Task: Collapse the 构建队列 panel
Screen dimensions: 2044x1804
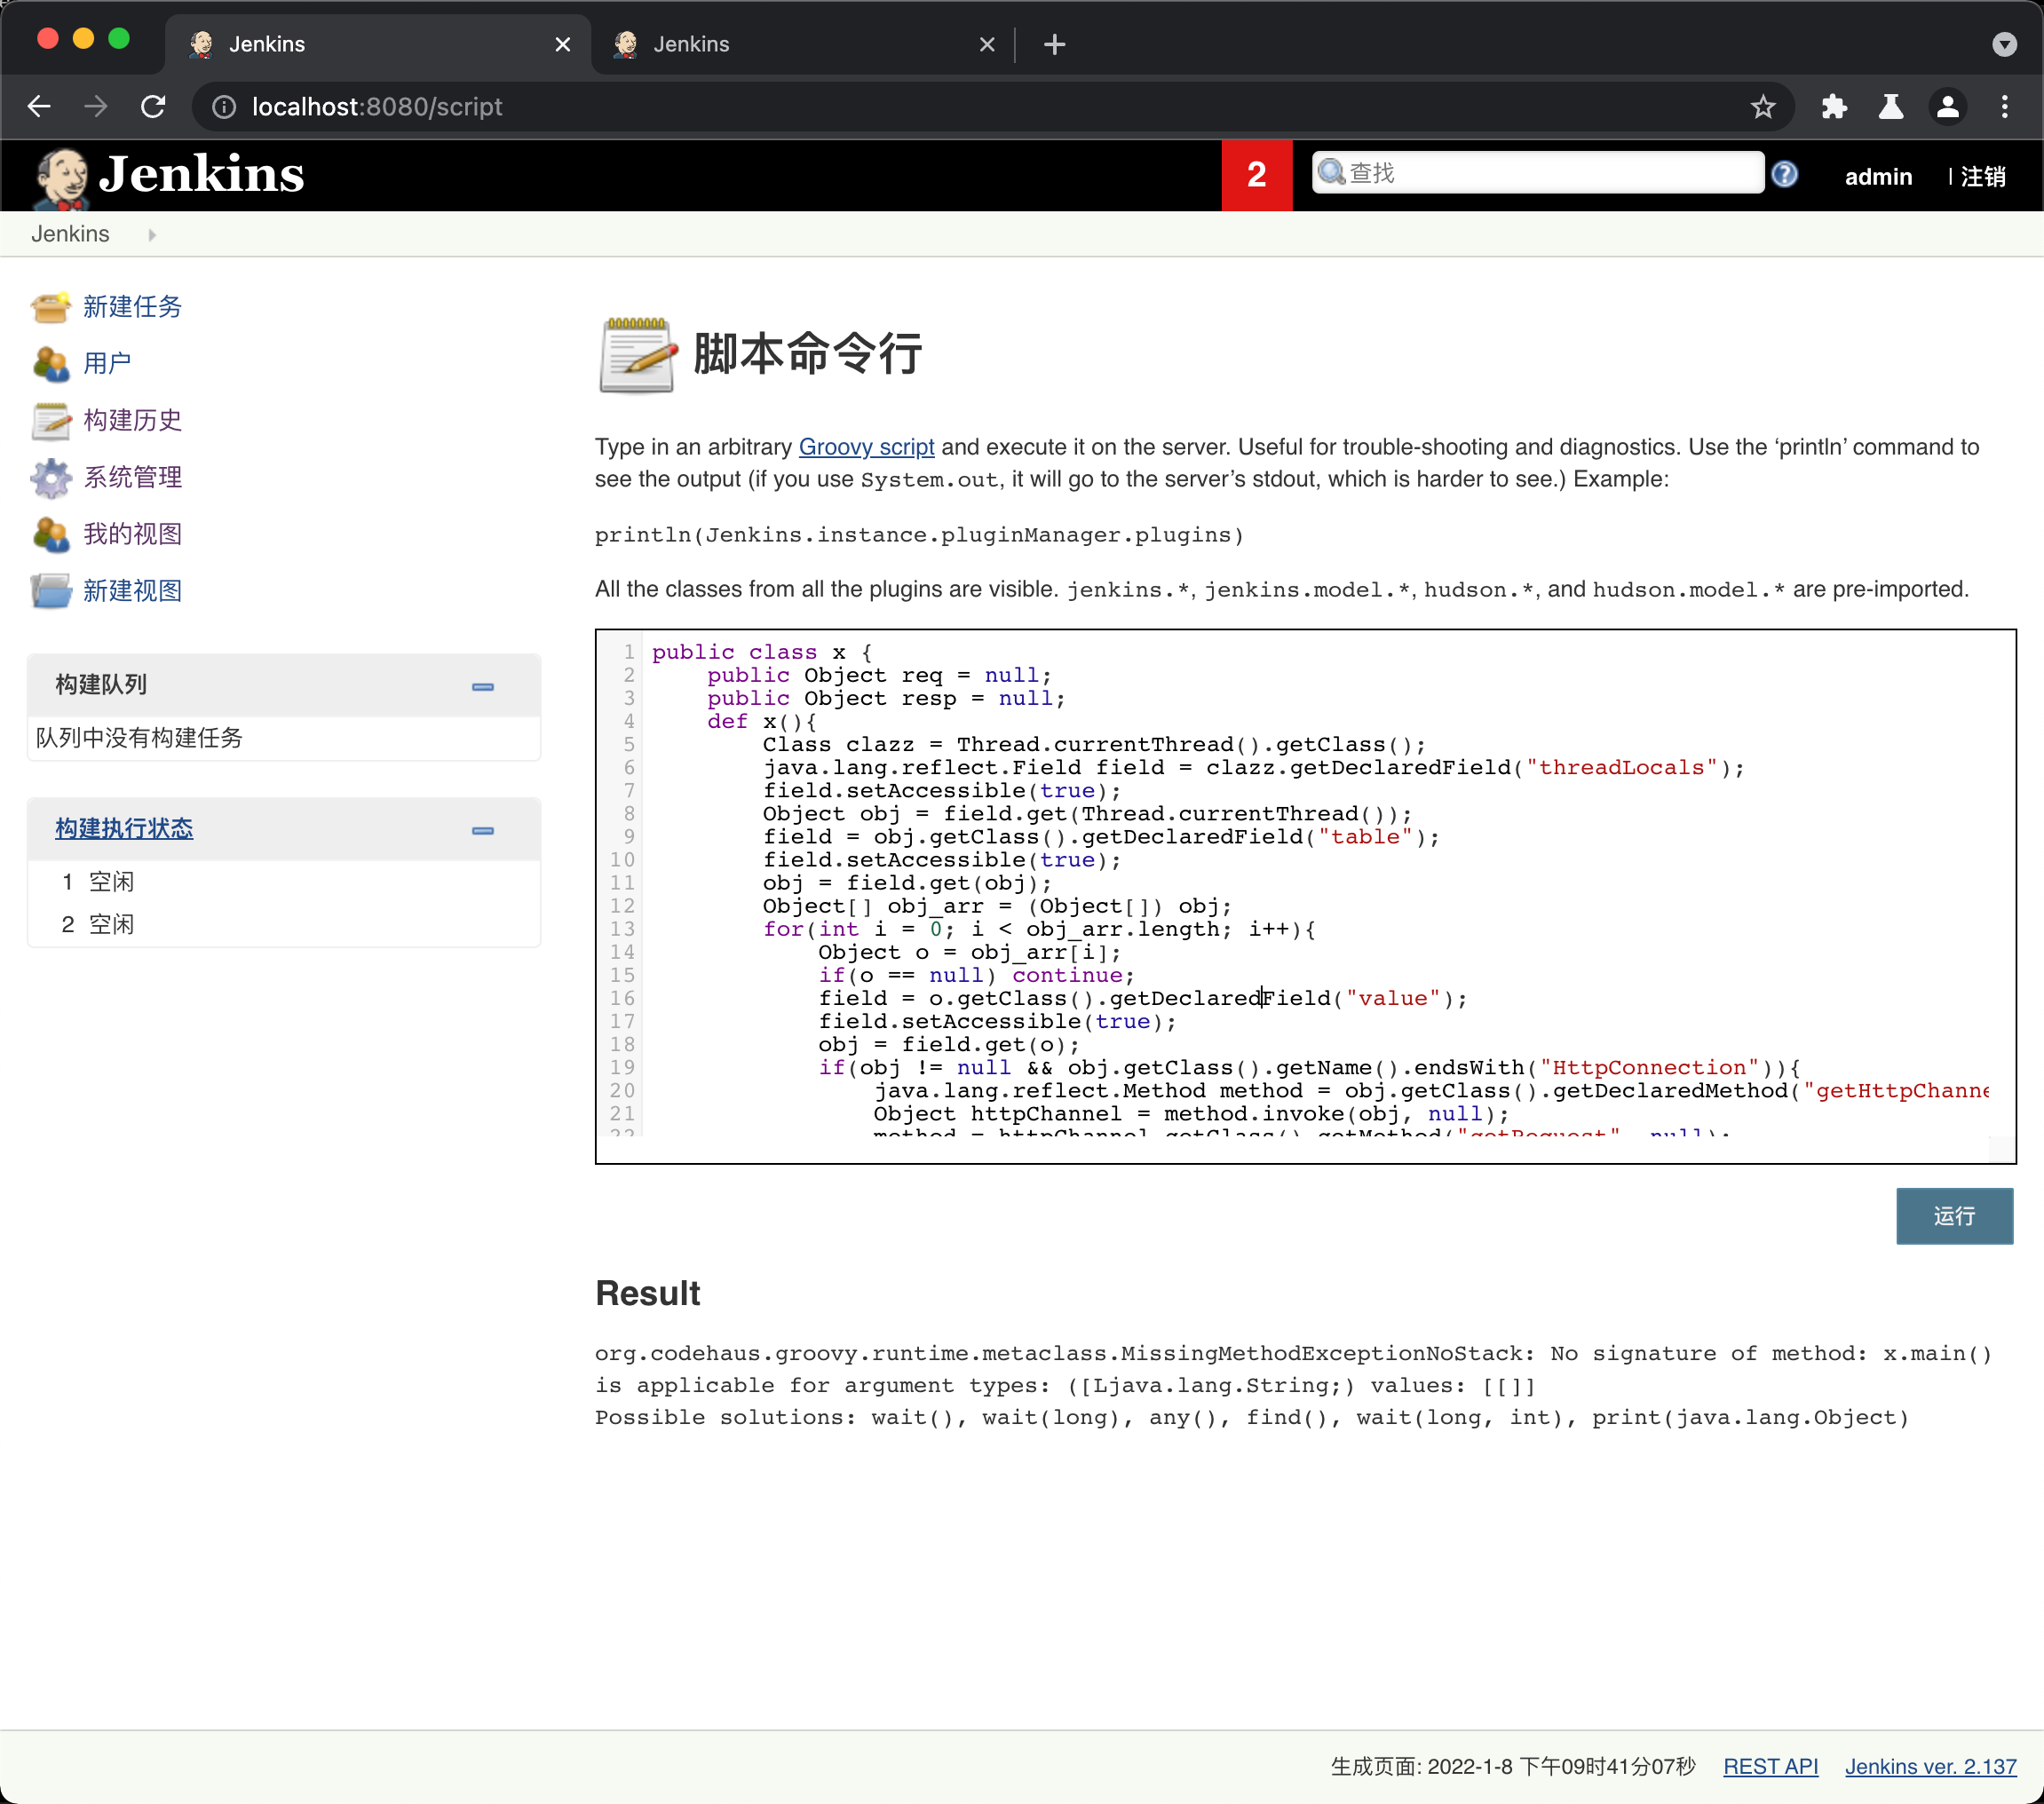Action: 483,687
